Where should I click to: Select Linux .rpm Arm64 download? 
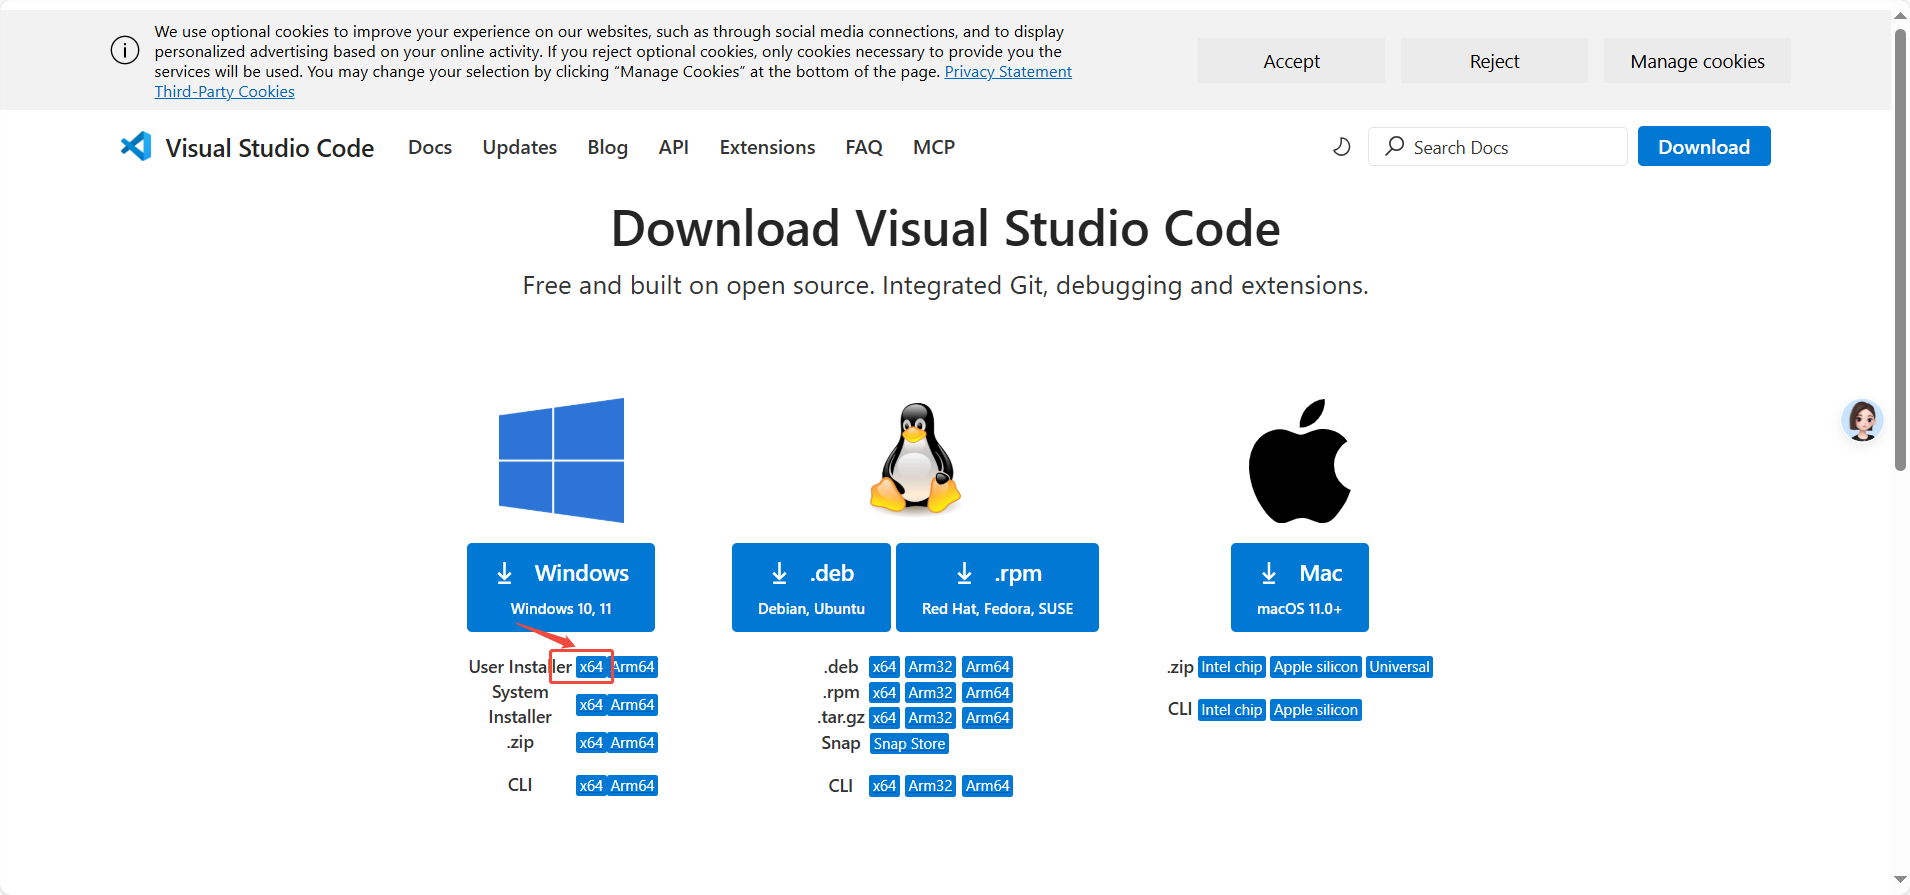coord(988,693)
